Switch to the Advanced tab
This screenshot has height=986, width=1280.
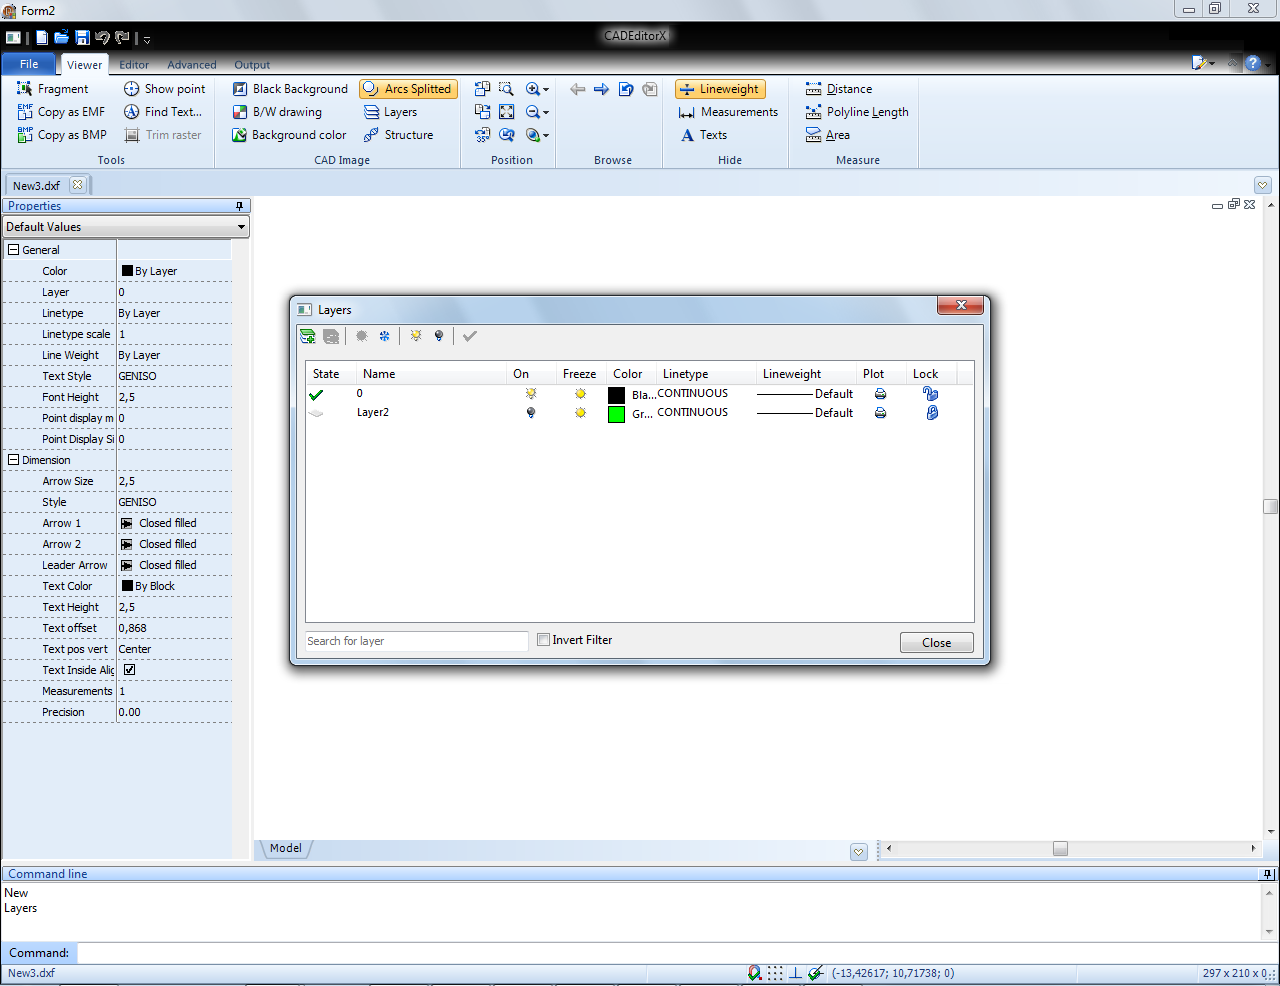point(192,65)
